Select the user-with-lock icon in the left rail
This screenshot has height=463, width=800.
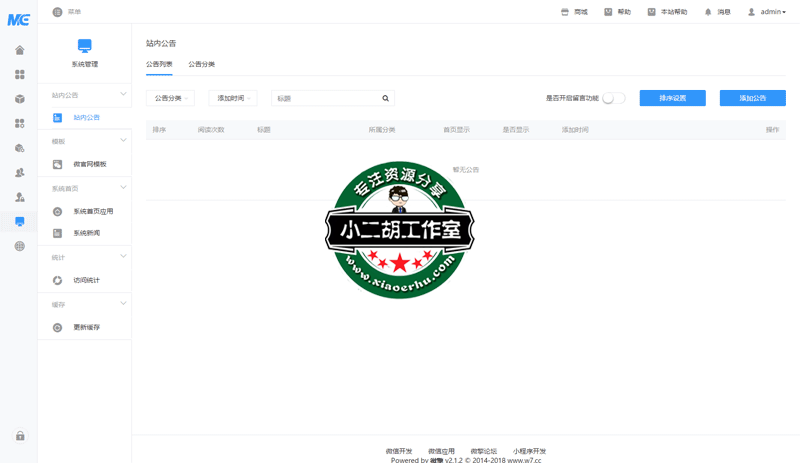[x=19, y=197]
